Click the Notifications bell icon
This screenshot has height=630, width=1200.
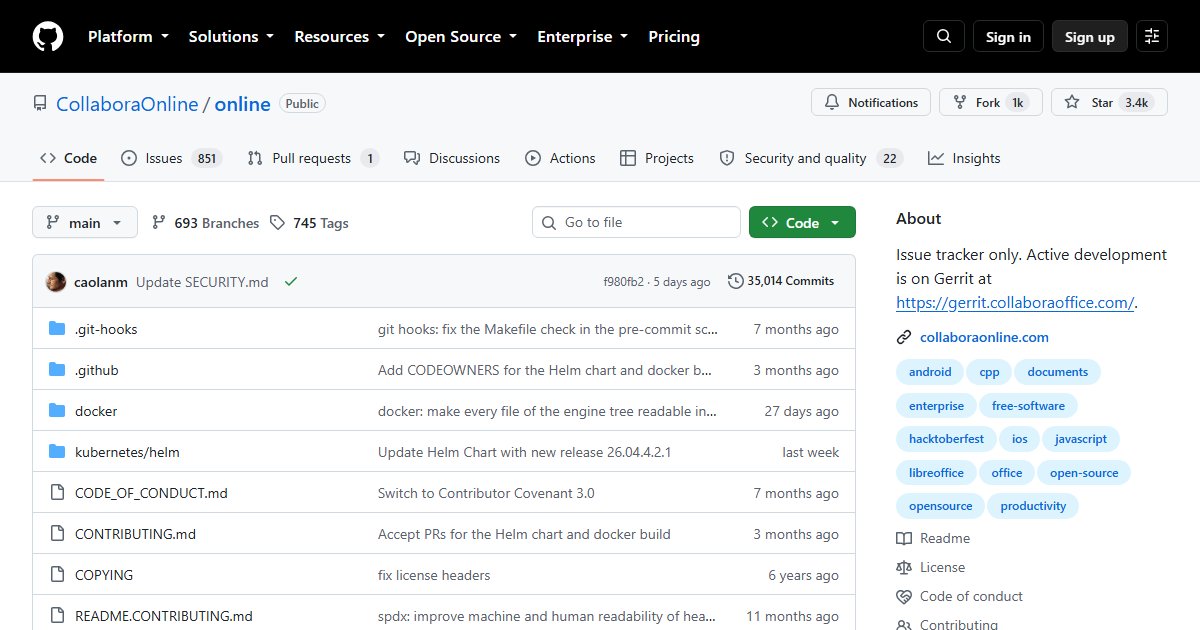click(832, 102)
